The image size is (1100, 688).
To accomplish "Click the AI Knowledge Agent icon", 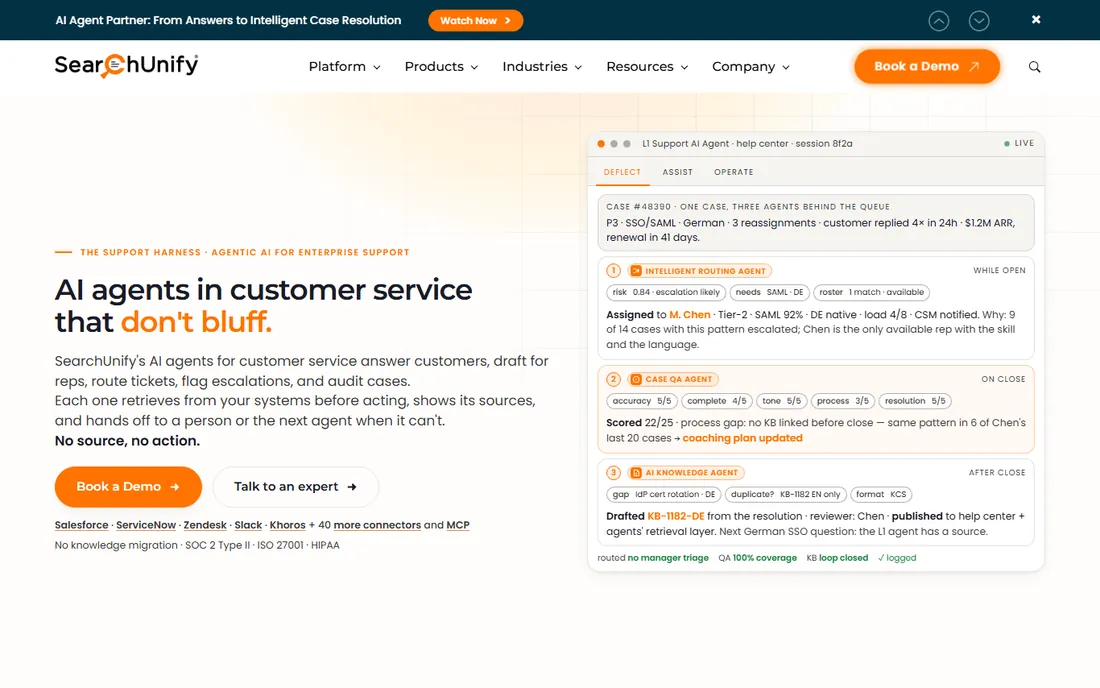I will 636,473.
